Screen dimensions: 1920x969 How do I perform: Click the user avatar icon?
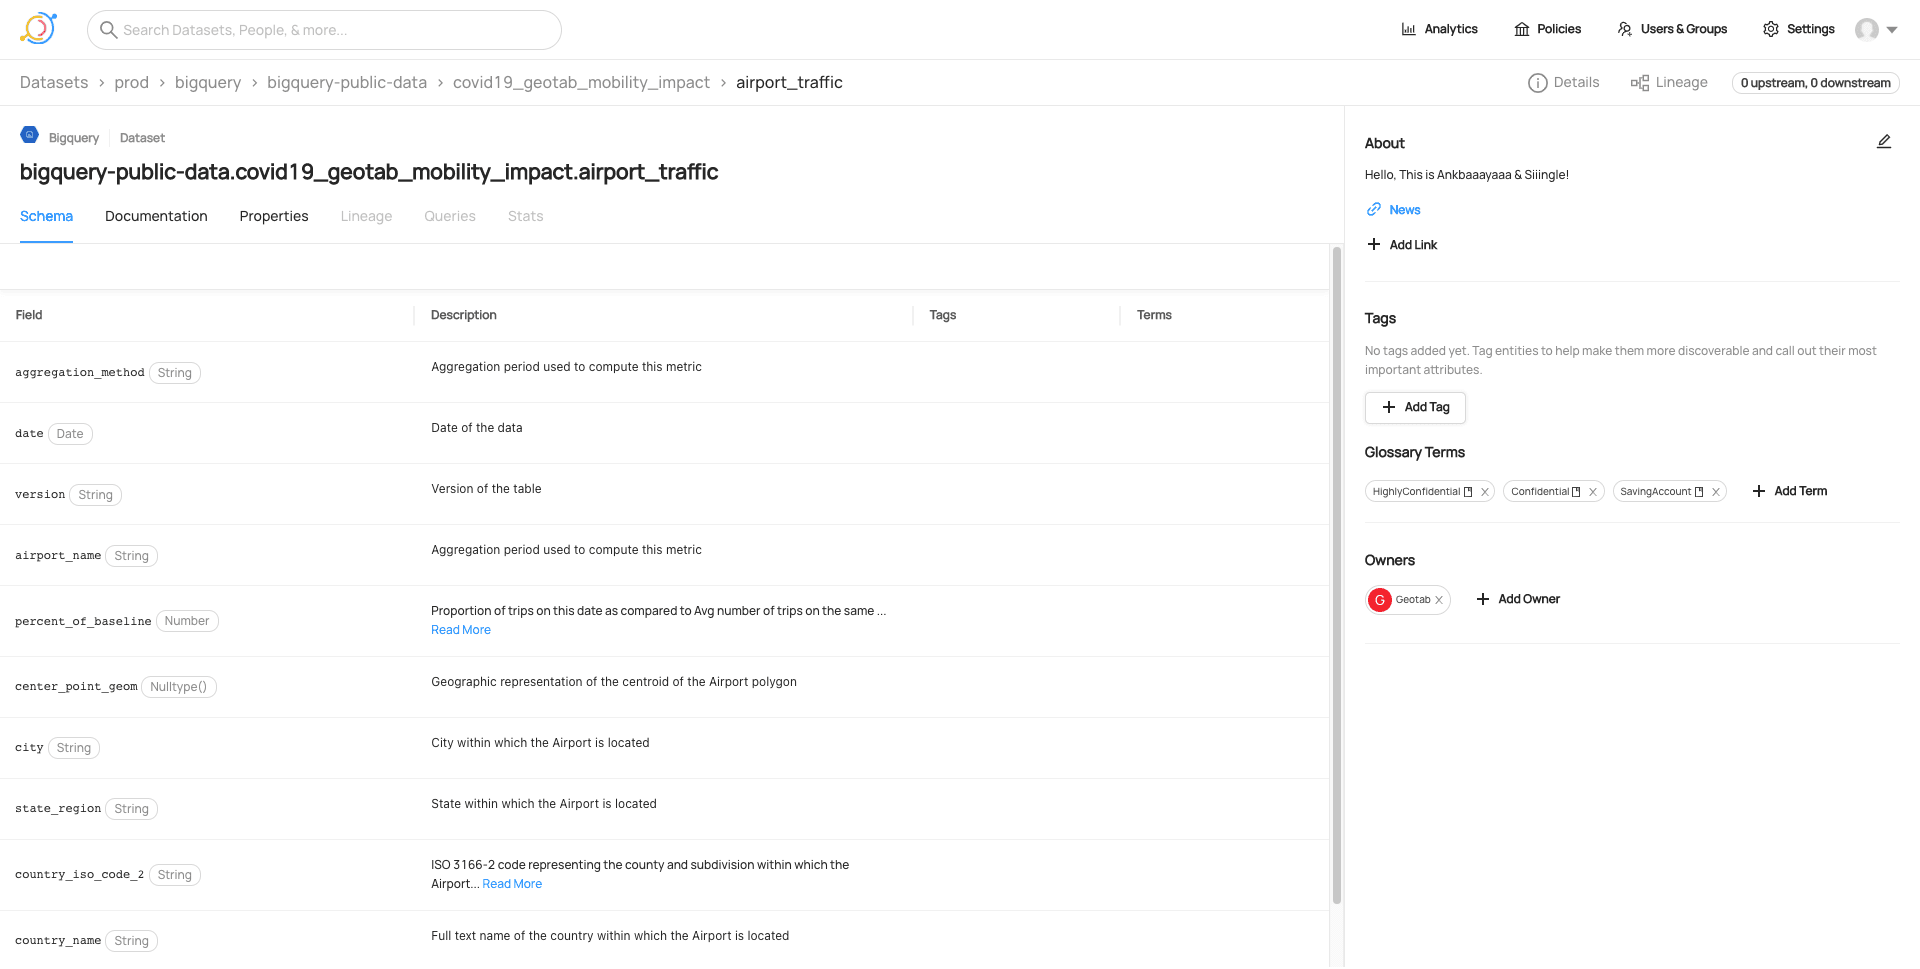pos(1866,29)
